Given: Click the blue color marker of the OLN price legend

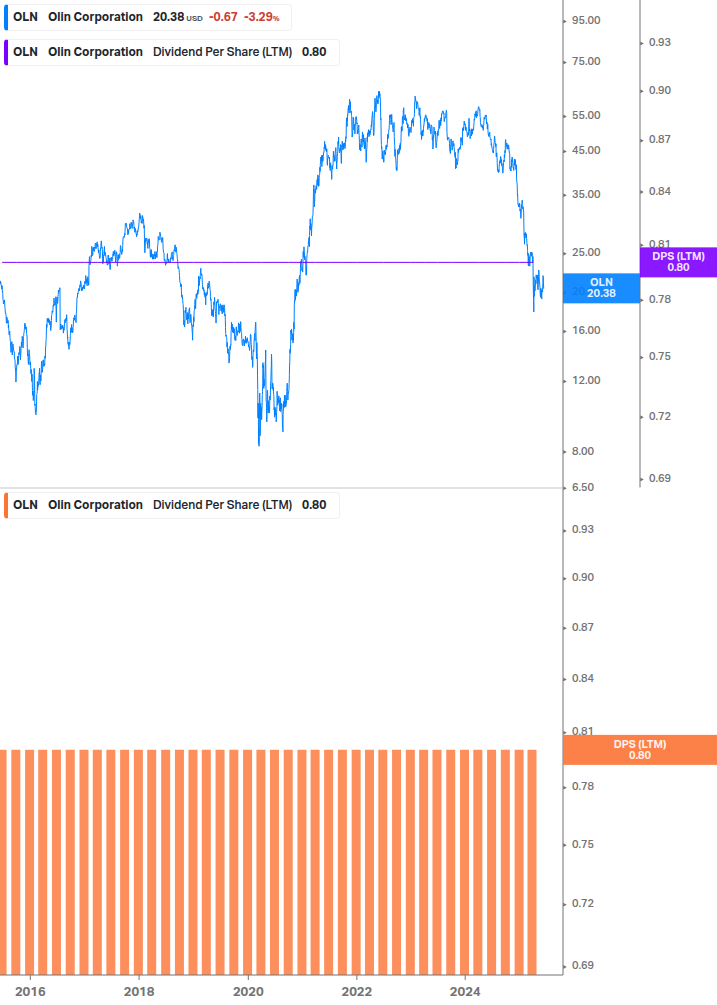Looking at the screenshot, I should click(6, 17).
